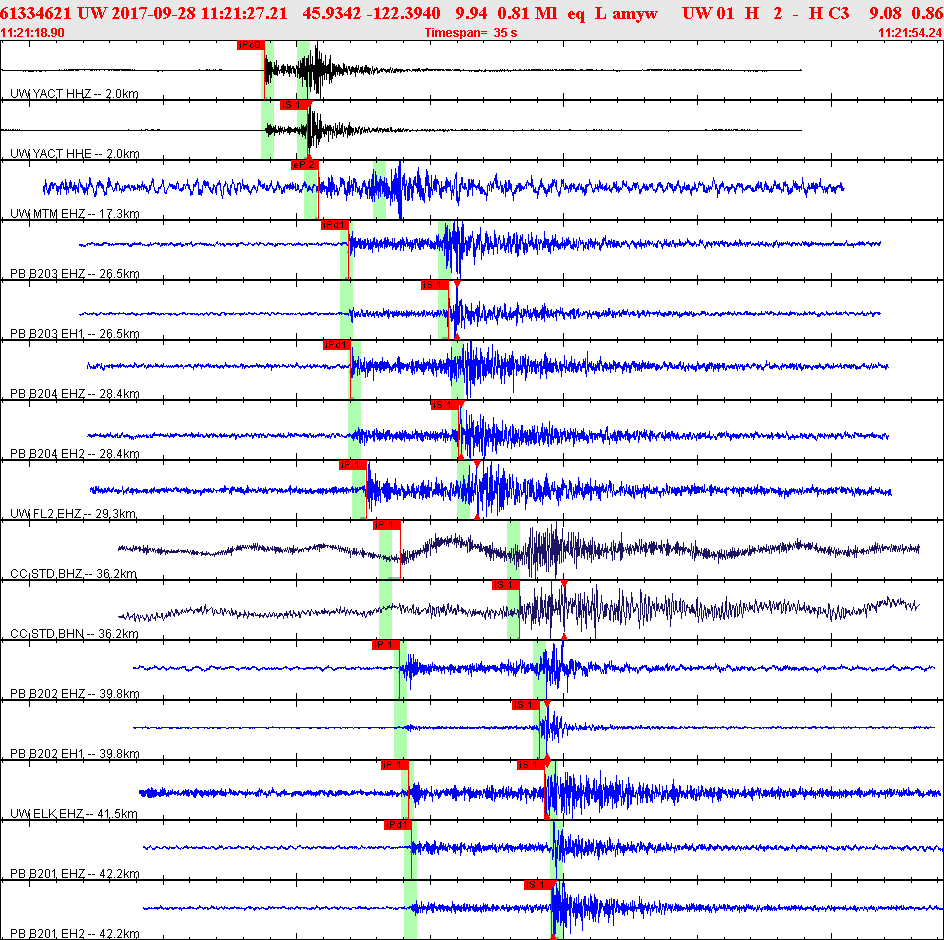
Task: Click the iS 1 pick flag on B204 EH2
Action: 444,405
